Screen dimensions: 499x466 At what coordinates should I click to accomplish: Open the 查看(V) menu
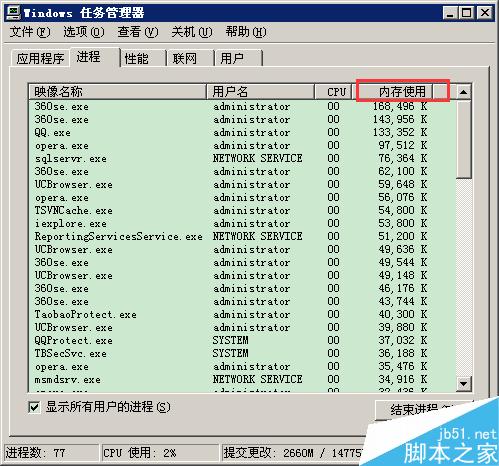point(138,32)
